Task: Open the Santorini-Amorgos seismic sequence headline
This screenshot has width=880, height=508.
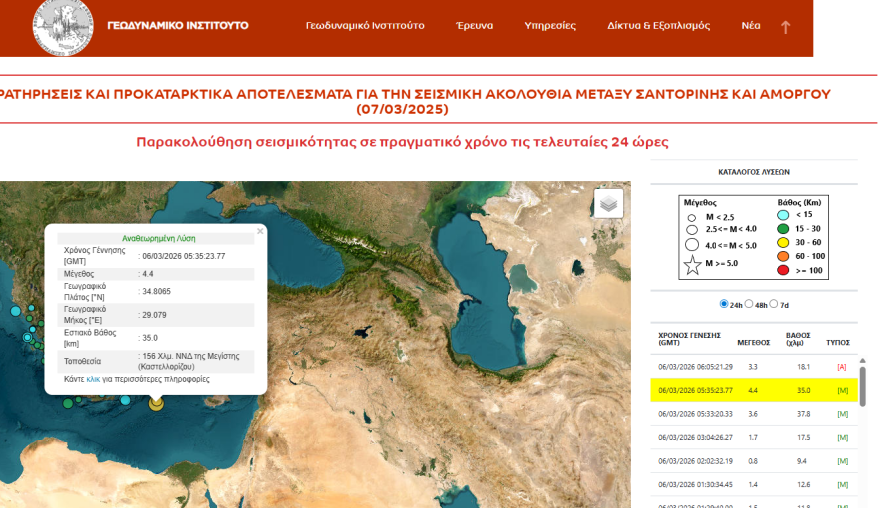Action: [x=414, y=101]
